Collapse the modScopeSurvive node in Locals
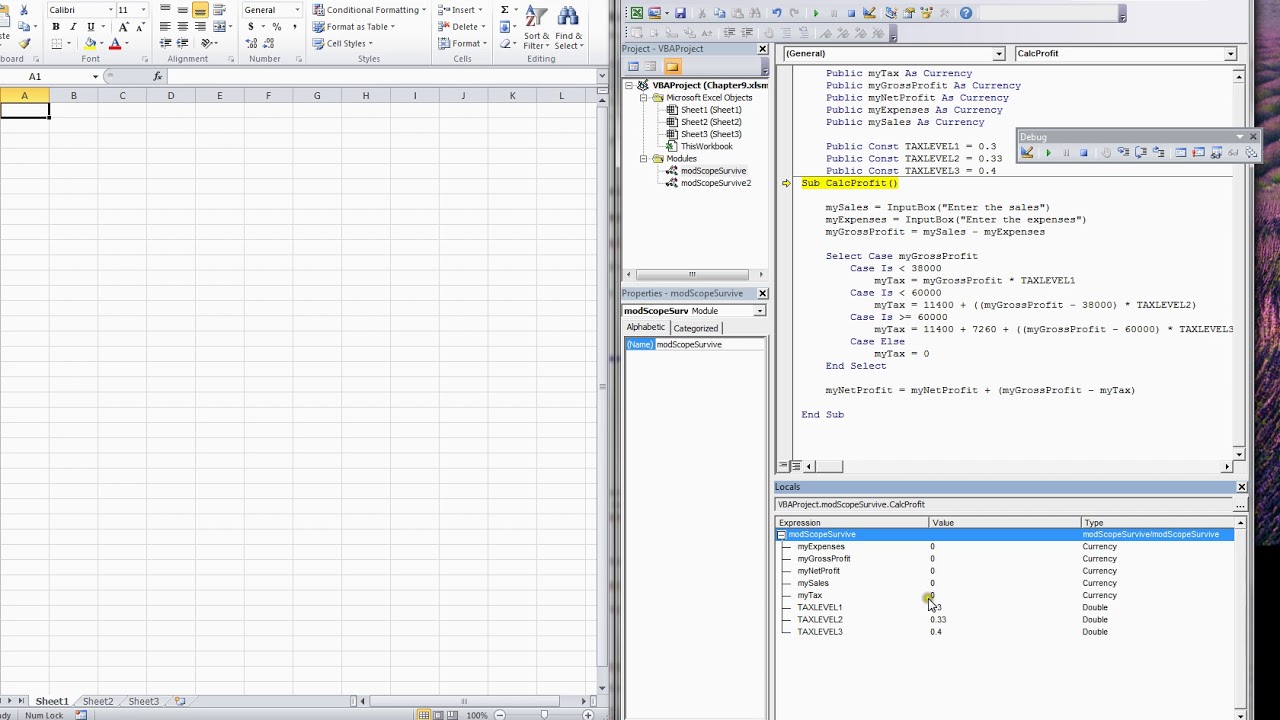The image size is (1280, 720). point(782,535)
